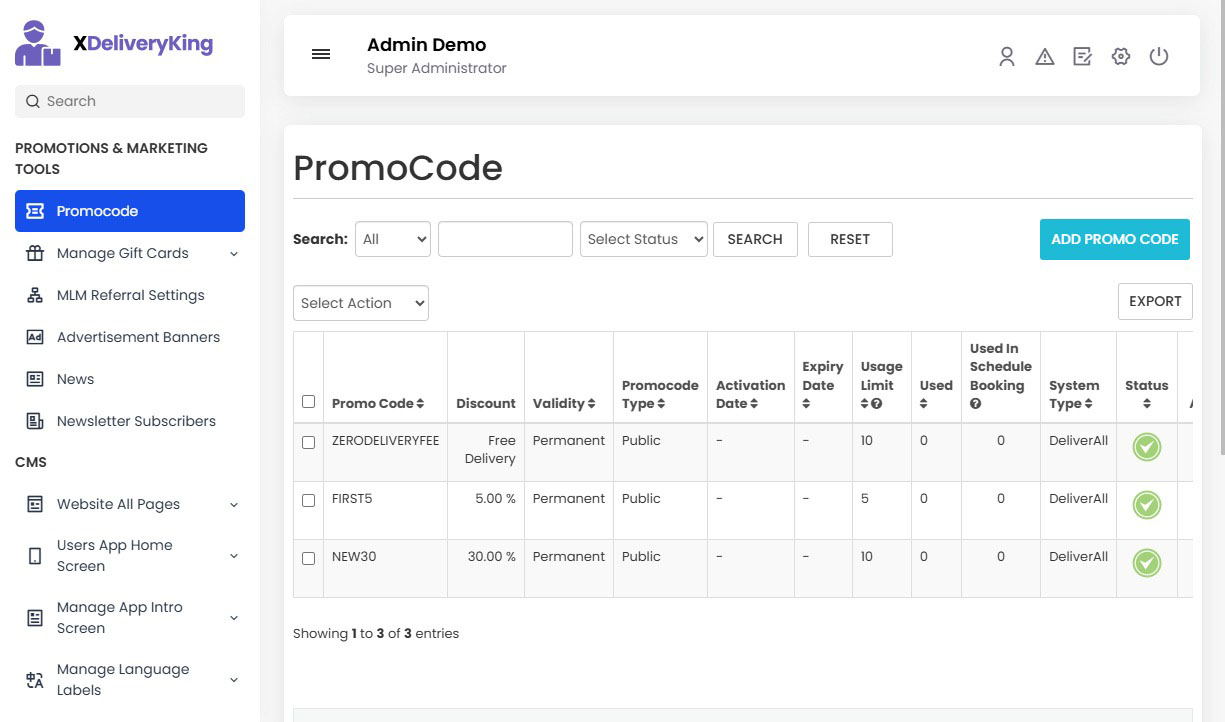This screenshot has width=1225, height=722.
Task: Log out using the power icon
Action: click(x=1158, y=57)
